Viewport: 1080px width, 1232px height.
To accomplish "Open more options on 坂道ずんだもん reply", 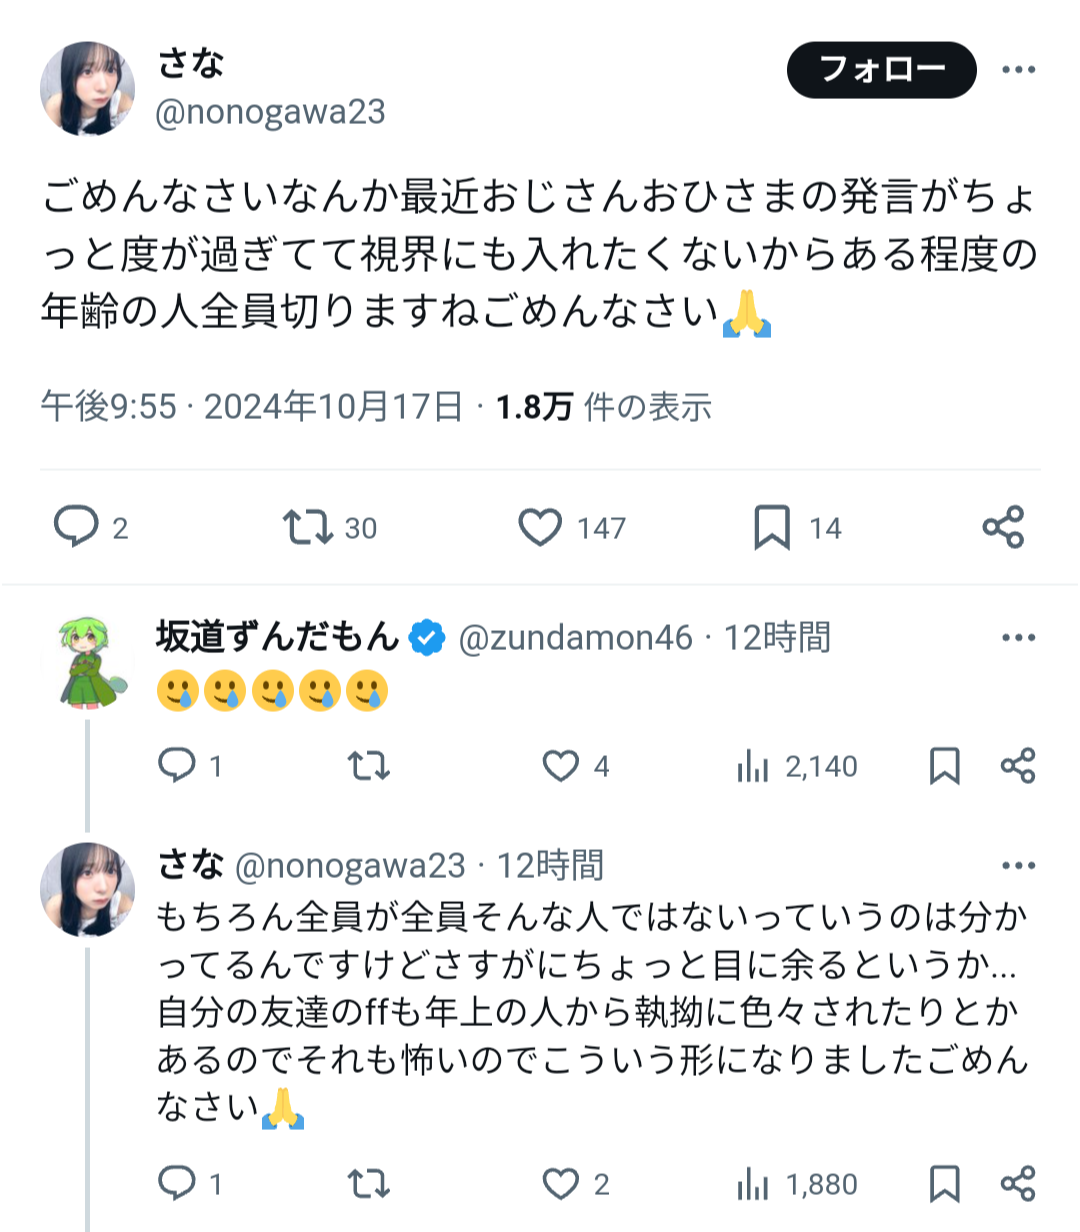I will 1018,638.
